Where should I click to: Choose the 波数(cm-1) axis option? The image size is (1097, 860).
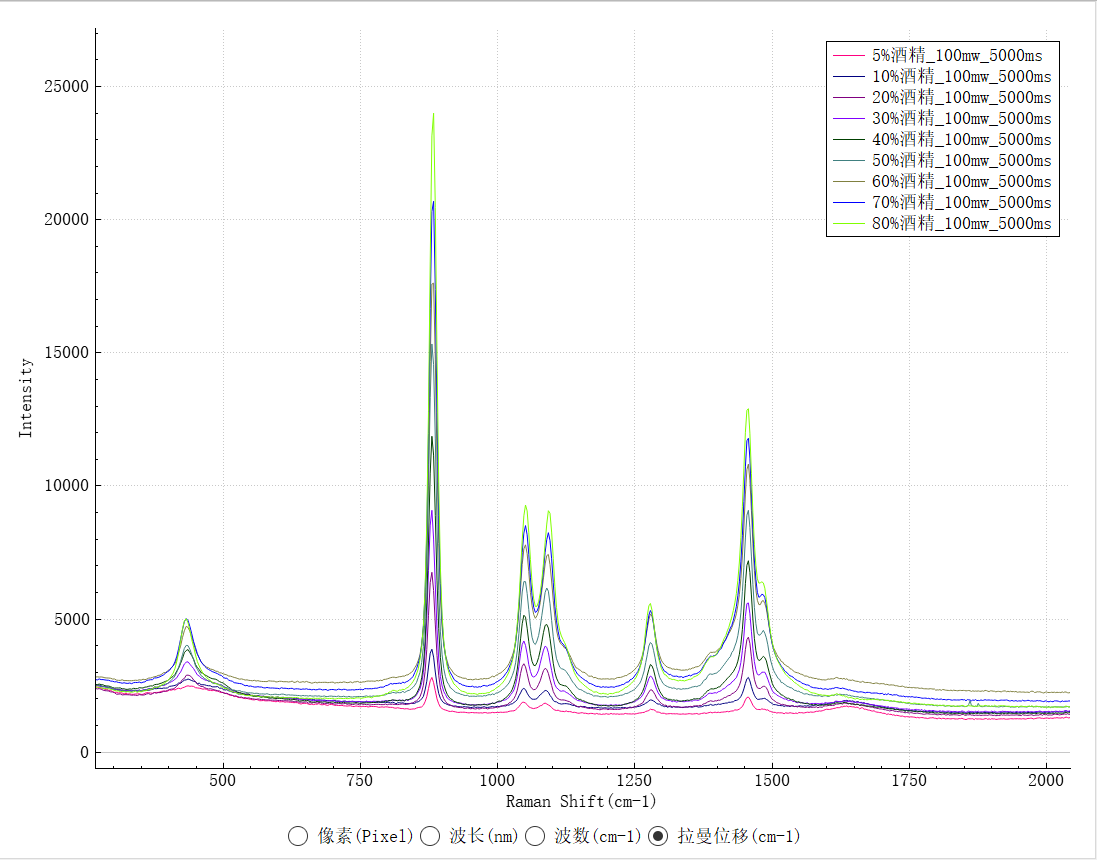536,836
